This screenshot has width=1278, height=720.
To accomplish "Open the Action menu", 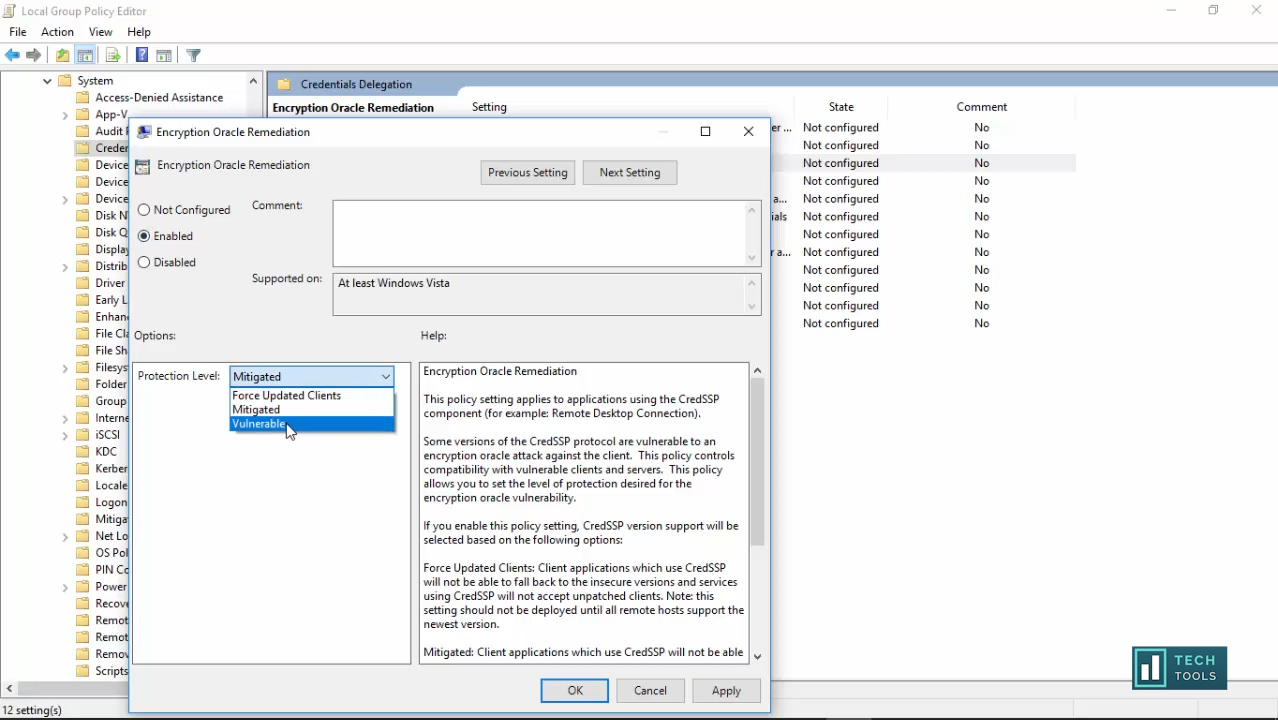I will click(57, 31).
